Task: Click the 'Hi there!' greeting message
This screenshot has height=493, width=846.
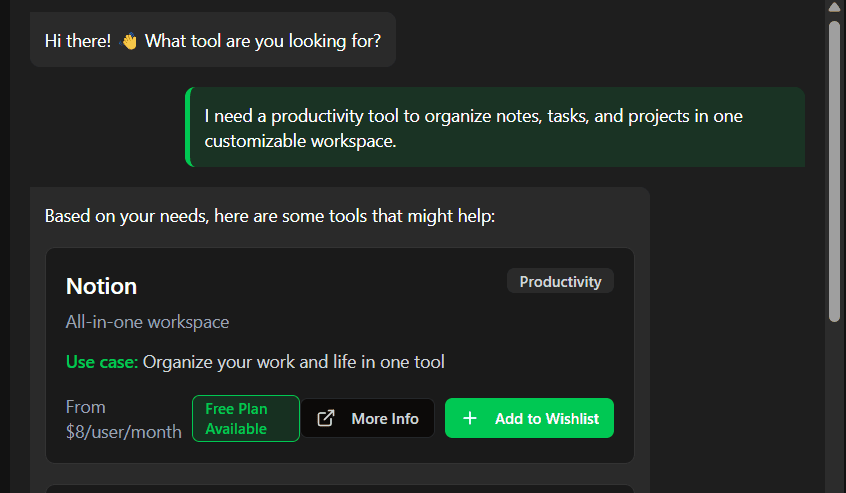Action: (213, 40)
